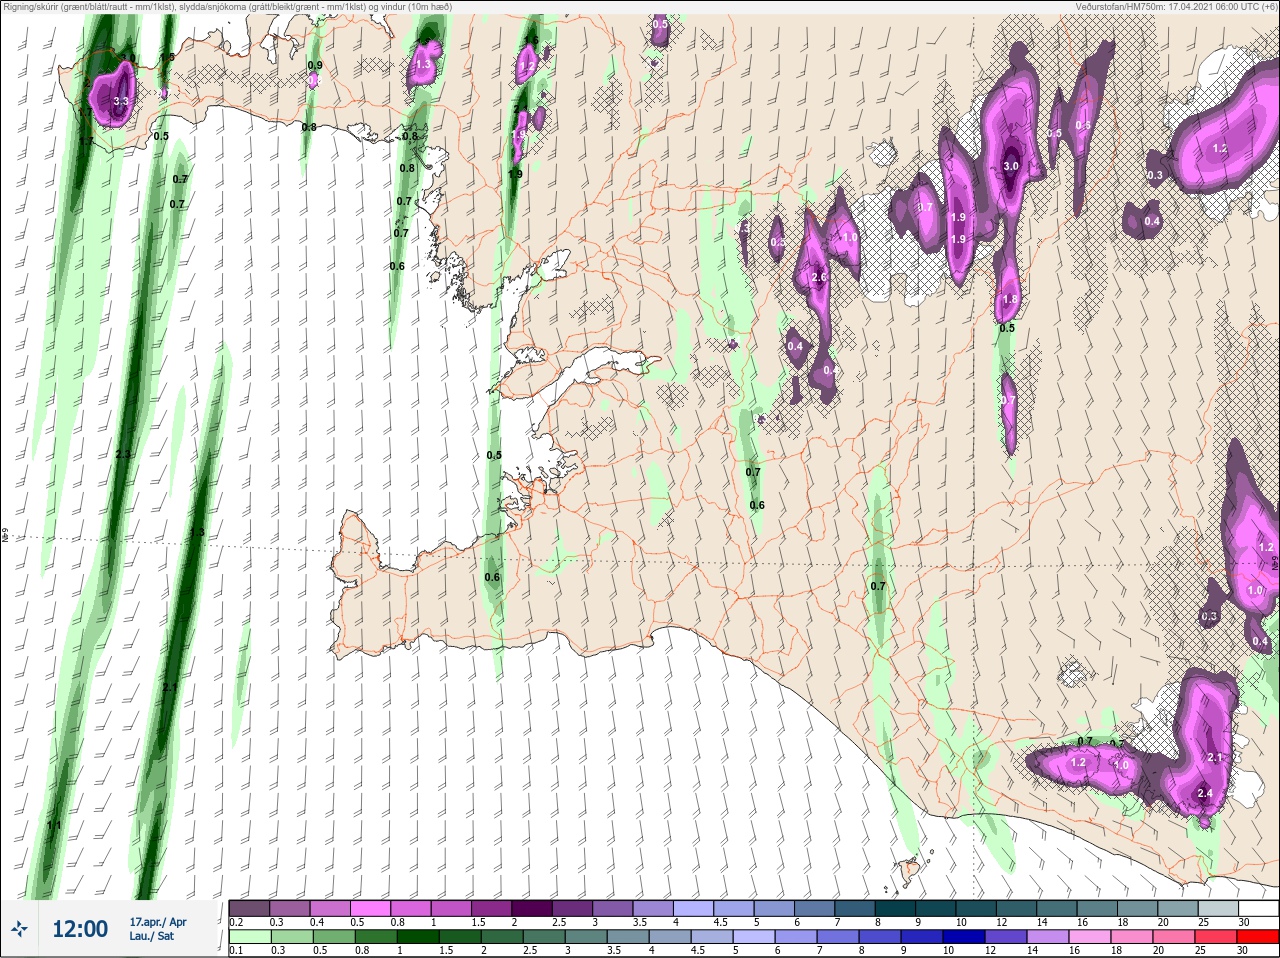The image size is (1280, 958).
Task: Click the '17.apr./ Apr' date label
Action: [x=158, y=922]
